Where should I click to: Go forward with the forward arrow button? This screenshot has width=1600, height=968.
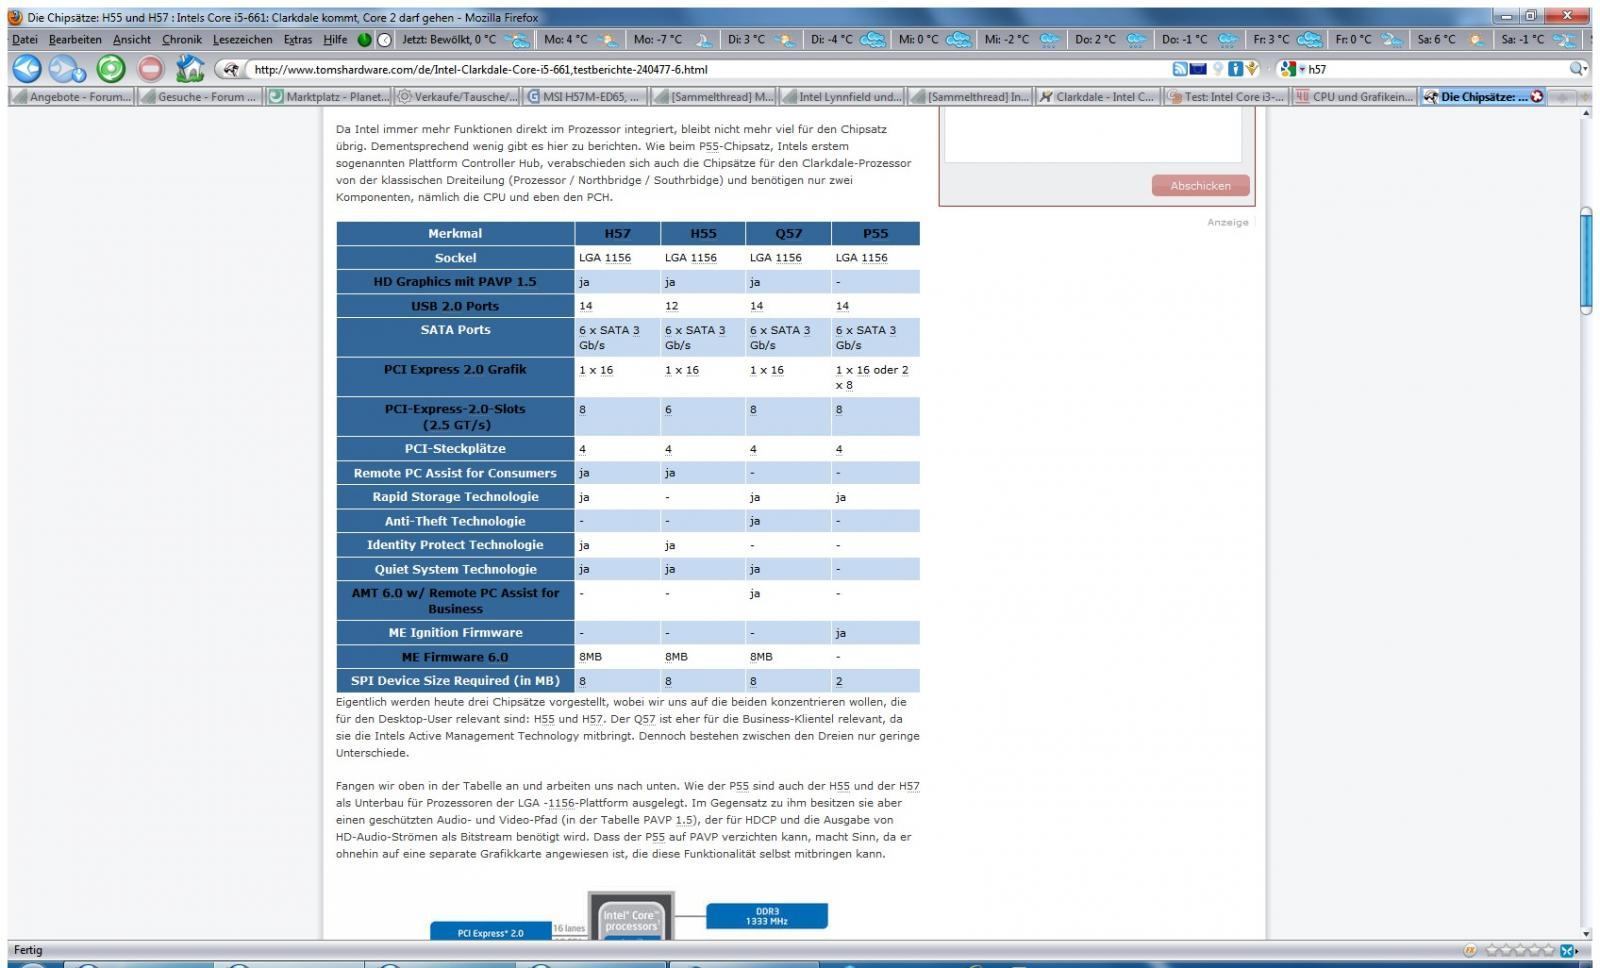pyautogui.click(x=68, y=68)
